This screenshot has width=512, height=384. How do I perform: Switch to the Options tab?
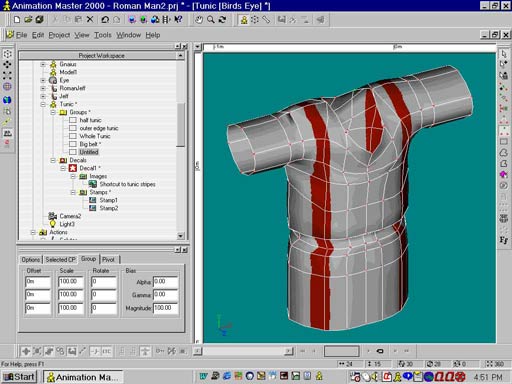[x=31, y=259]
